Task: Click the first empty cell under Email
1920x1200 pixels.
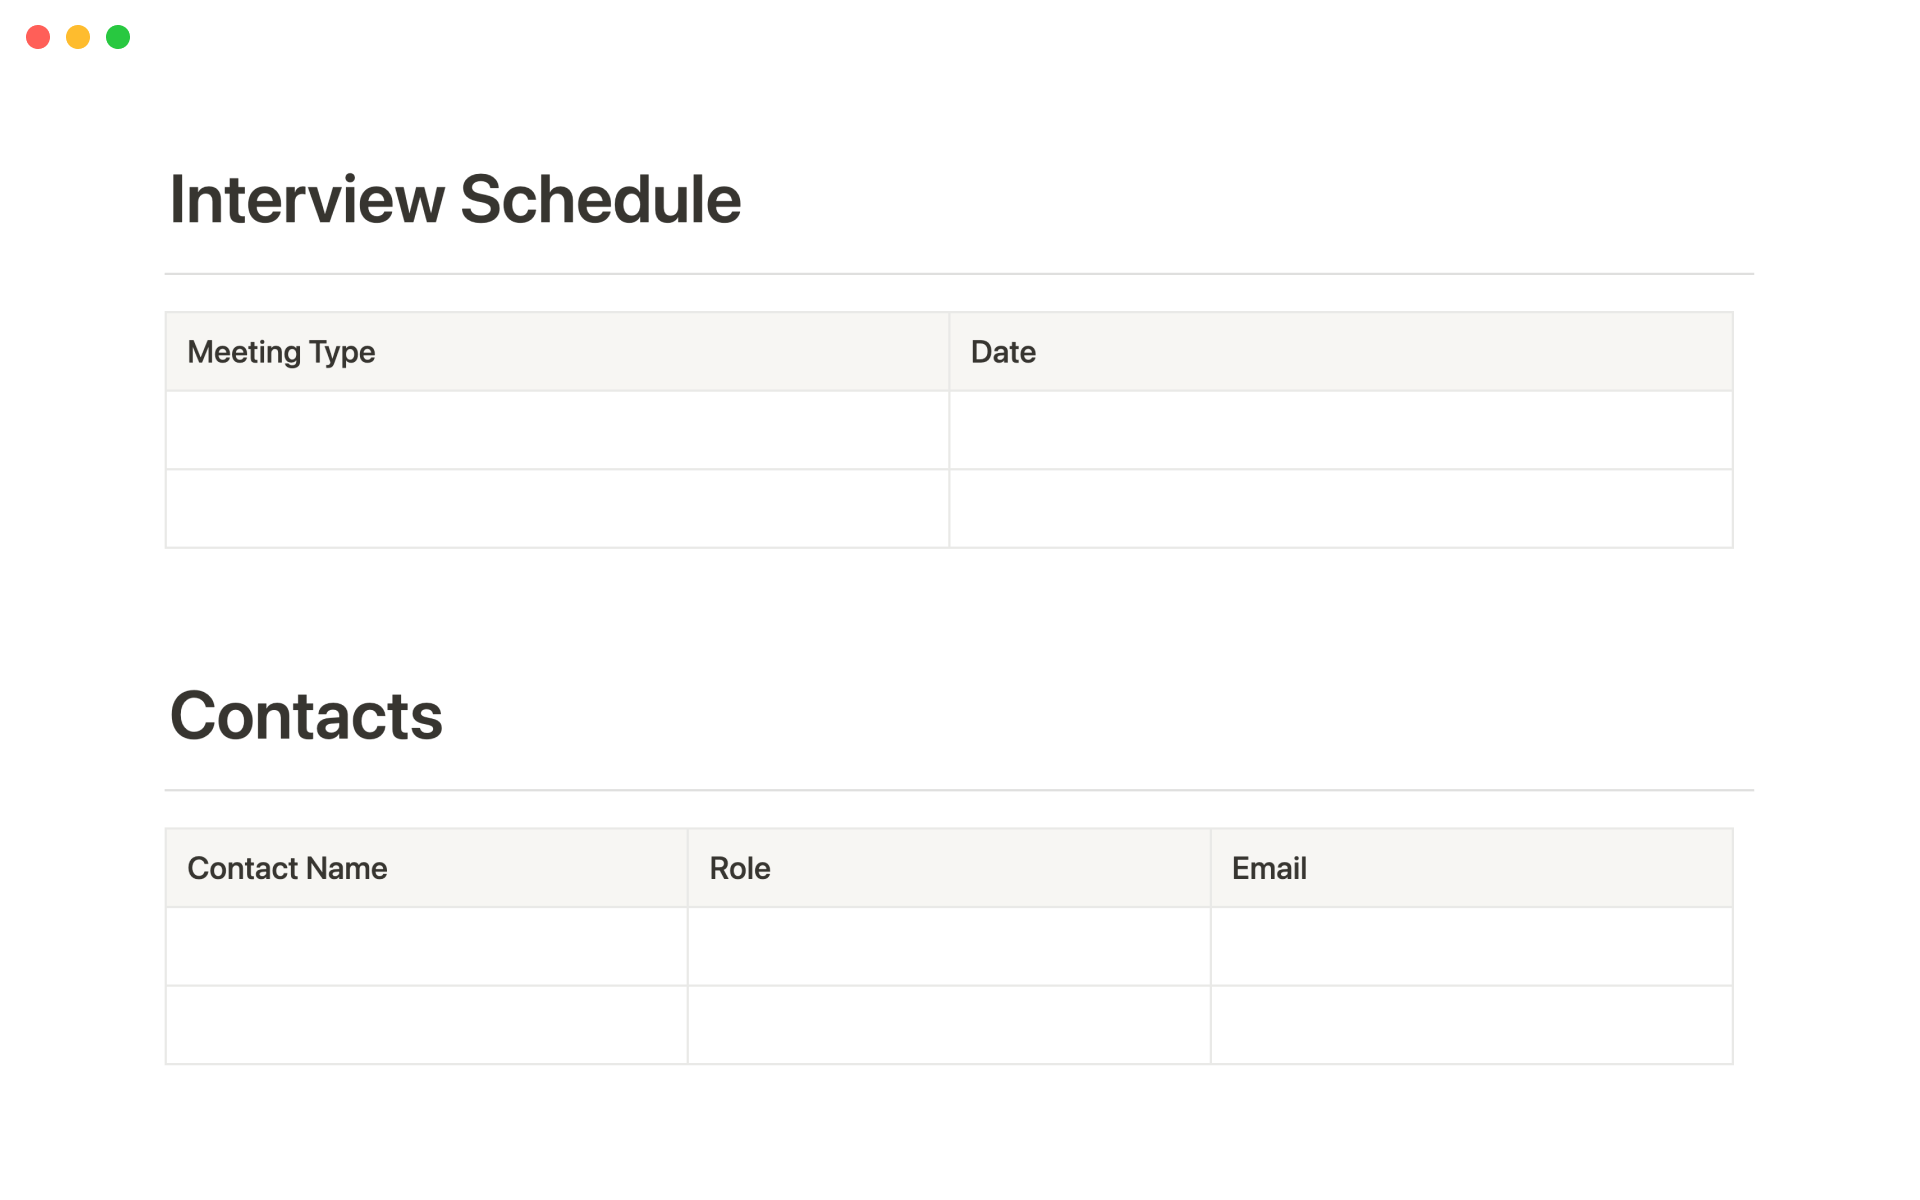Action: coord(1471,947)
